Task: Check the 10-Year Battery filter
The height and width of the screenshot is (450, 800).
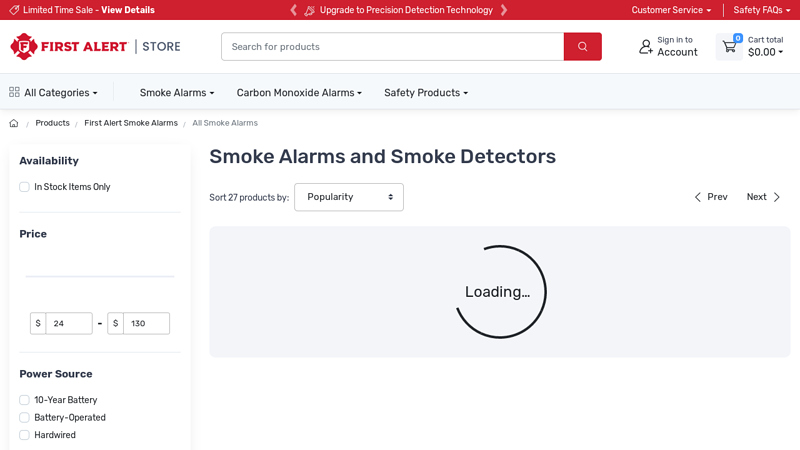Action: (24, 399)
